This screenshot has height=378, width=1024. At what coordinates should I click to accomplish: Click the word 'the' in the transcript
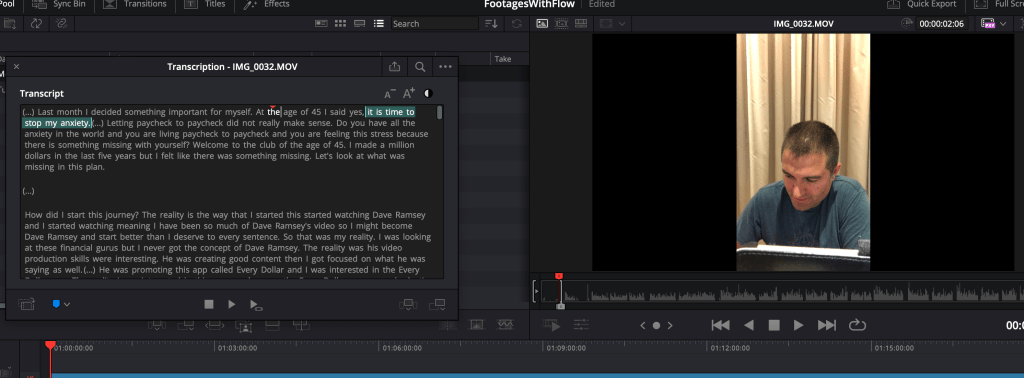(x=274, y=112)
